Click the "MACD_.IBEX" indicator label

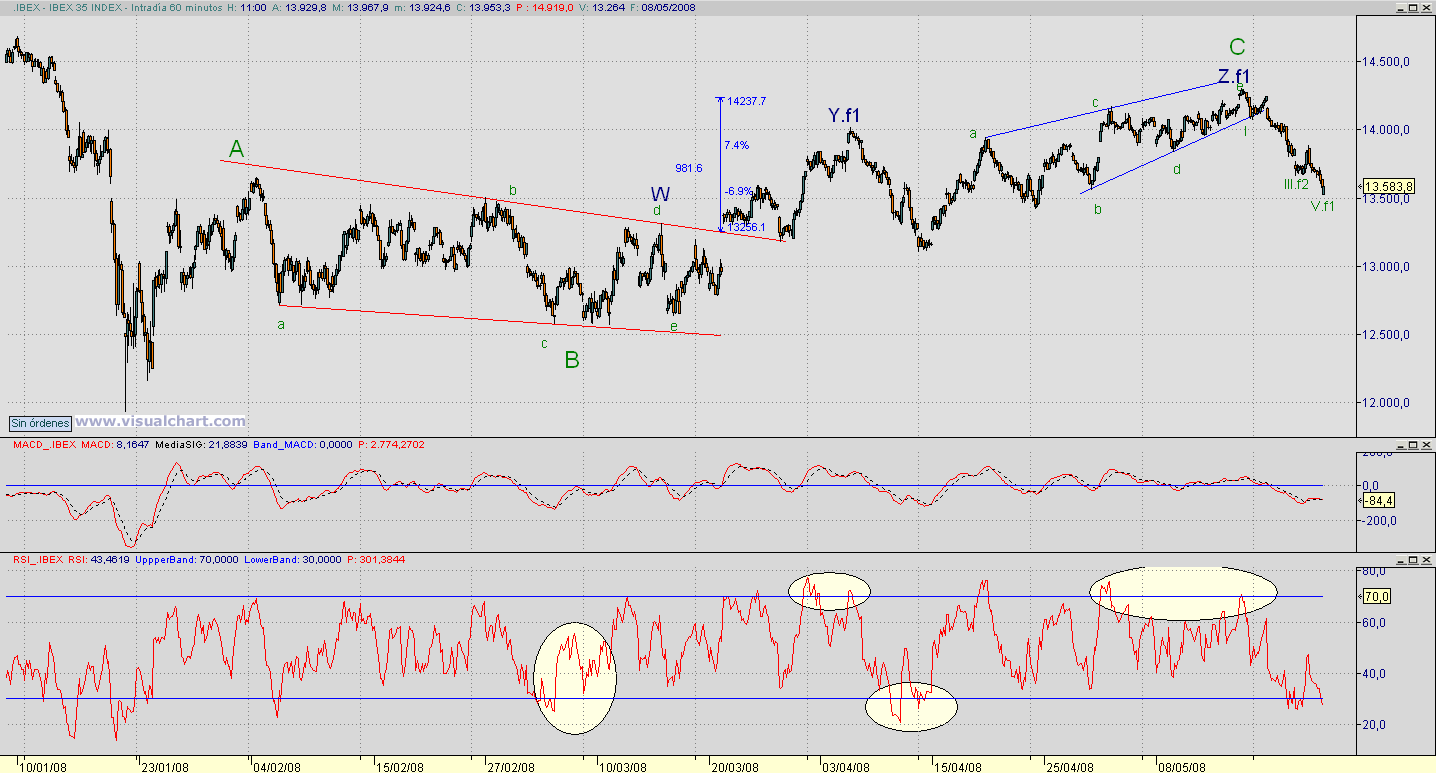(44, 443)
